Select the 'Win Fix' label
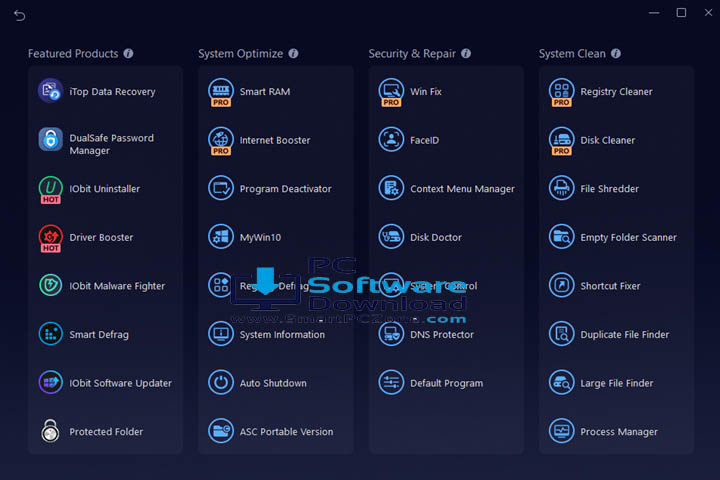 point(426,91)
